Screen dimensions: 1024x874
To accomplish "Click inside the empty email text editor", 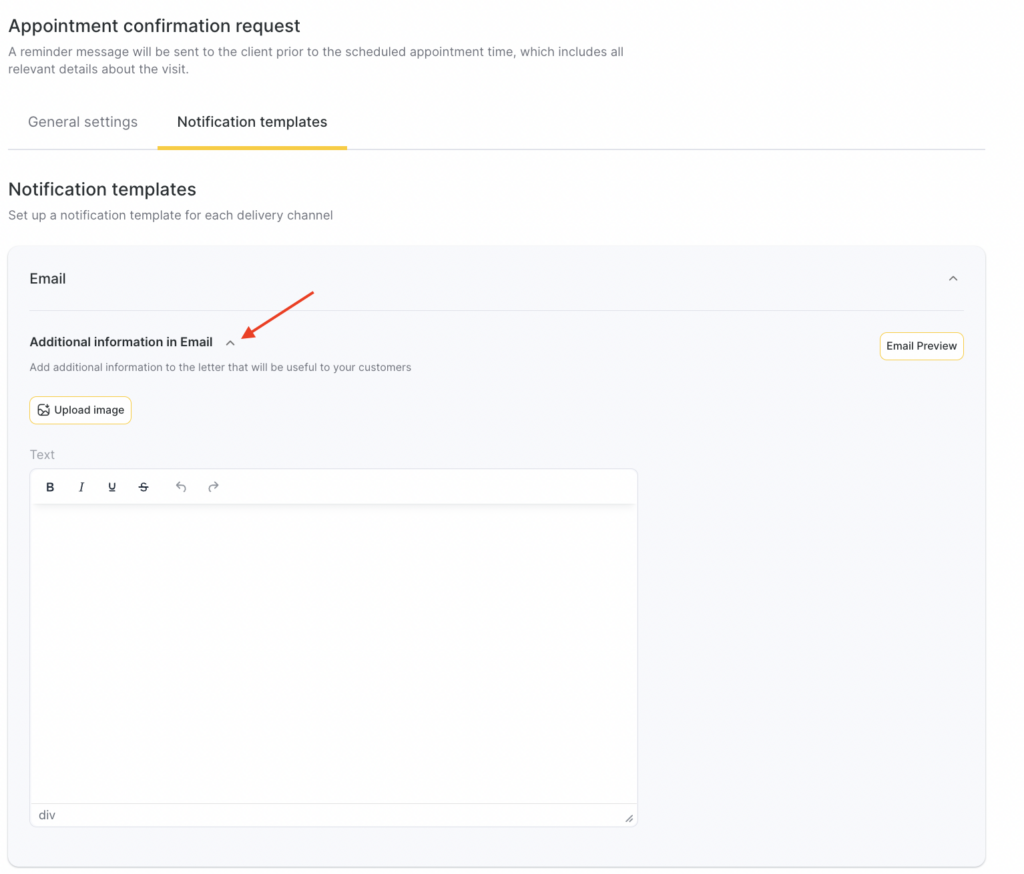I will point(333,650).
